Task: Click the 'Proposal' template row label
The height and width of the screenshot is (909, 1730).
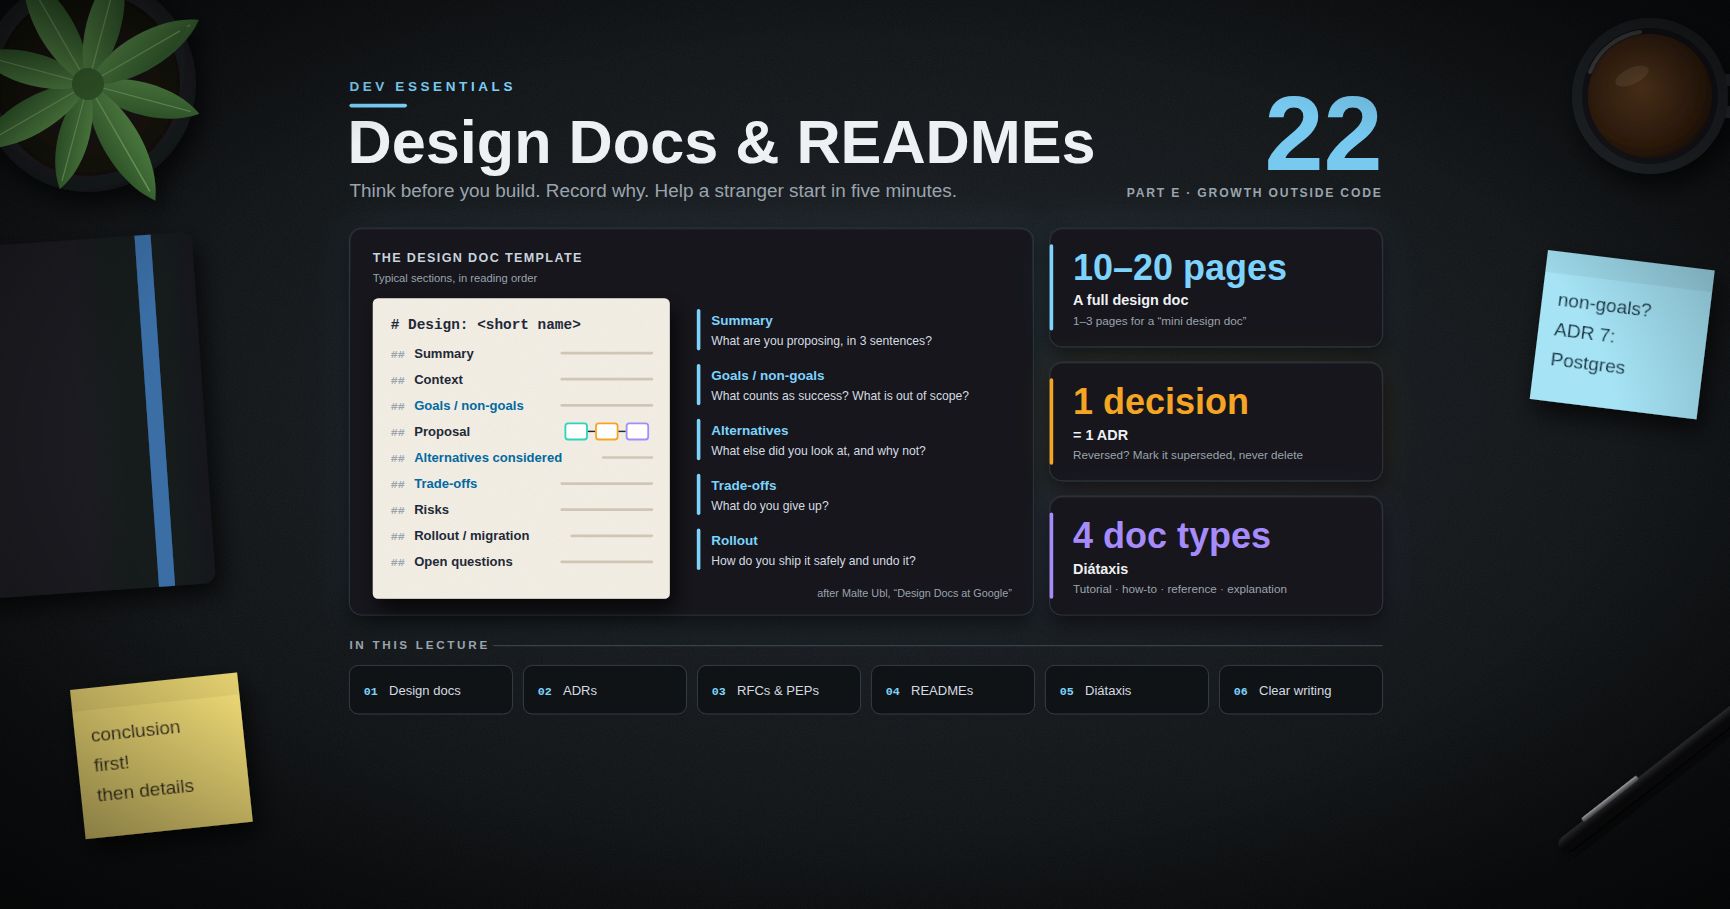Action: click(442, 432)
